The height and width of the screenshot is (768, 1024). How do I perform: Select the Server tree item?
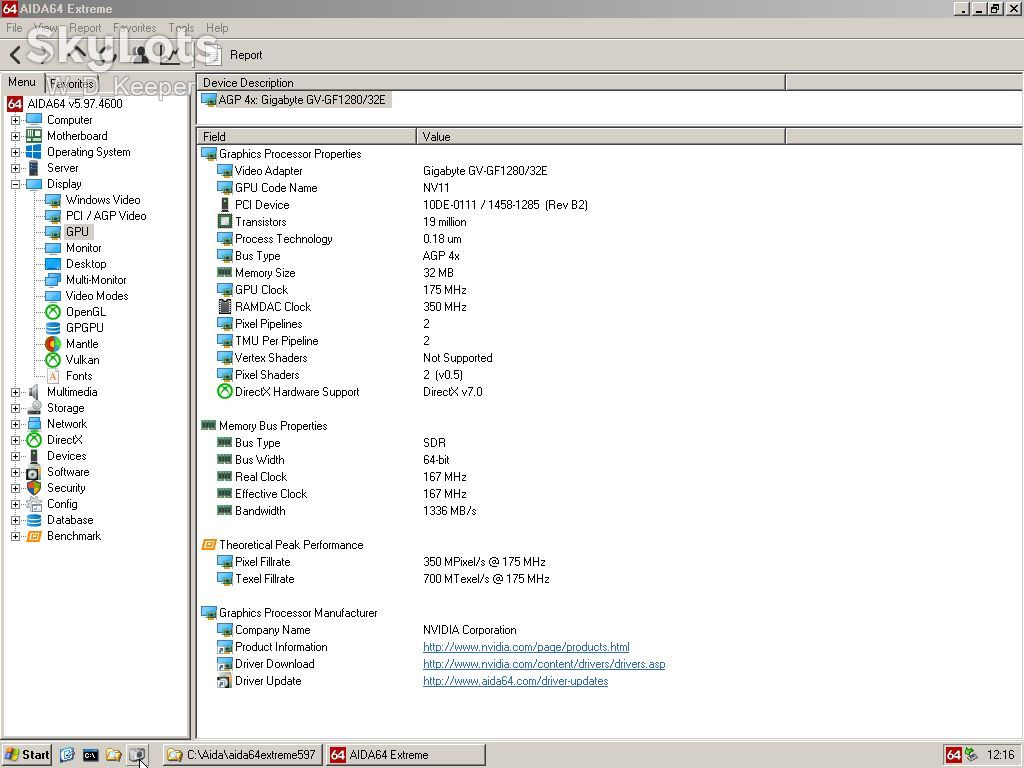(x=62, y=168)
